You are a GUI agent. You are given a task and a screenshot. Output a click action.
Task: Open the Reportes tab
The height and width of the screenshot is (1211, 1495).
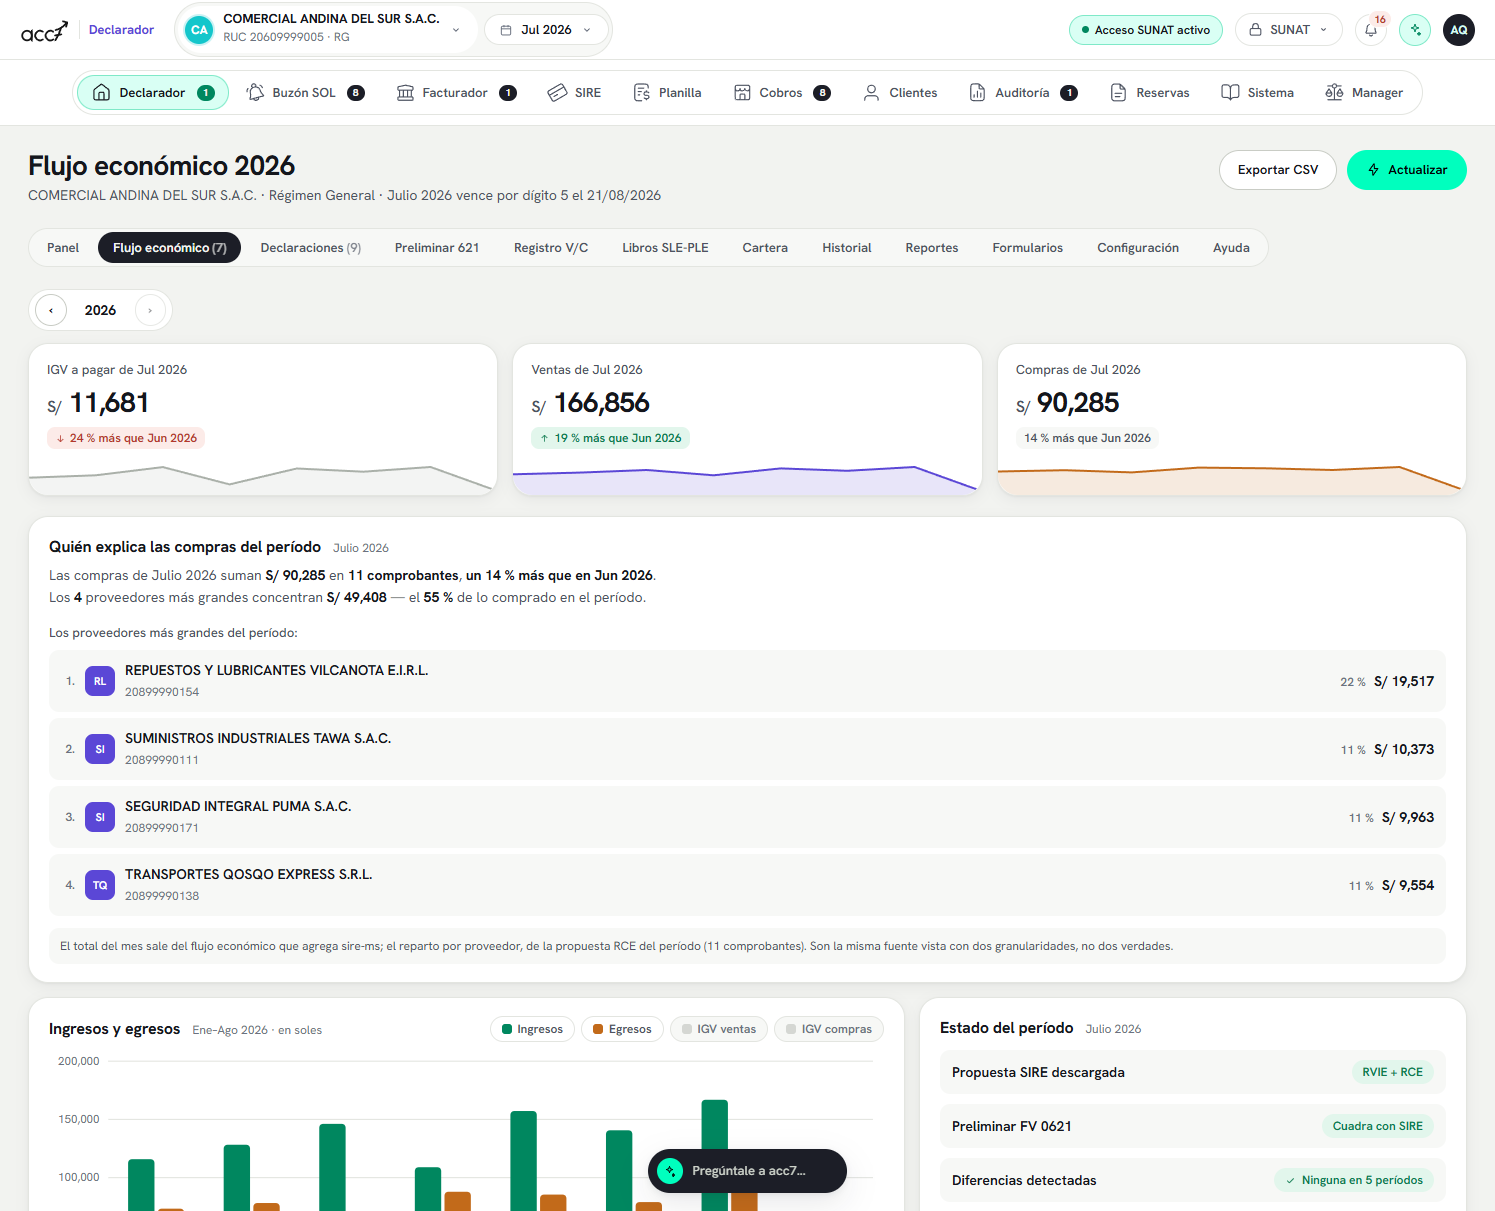pyautogui.click(x=932, y=248)
